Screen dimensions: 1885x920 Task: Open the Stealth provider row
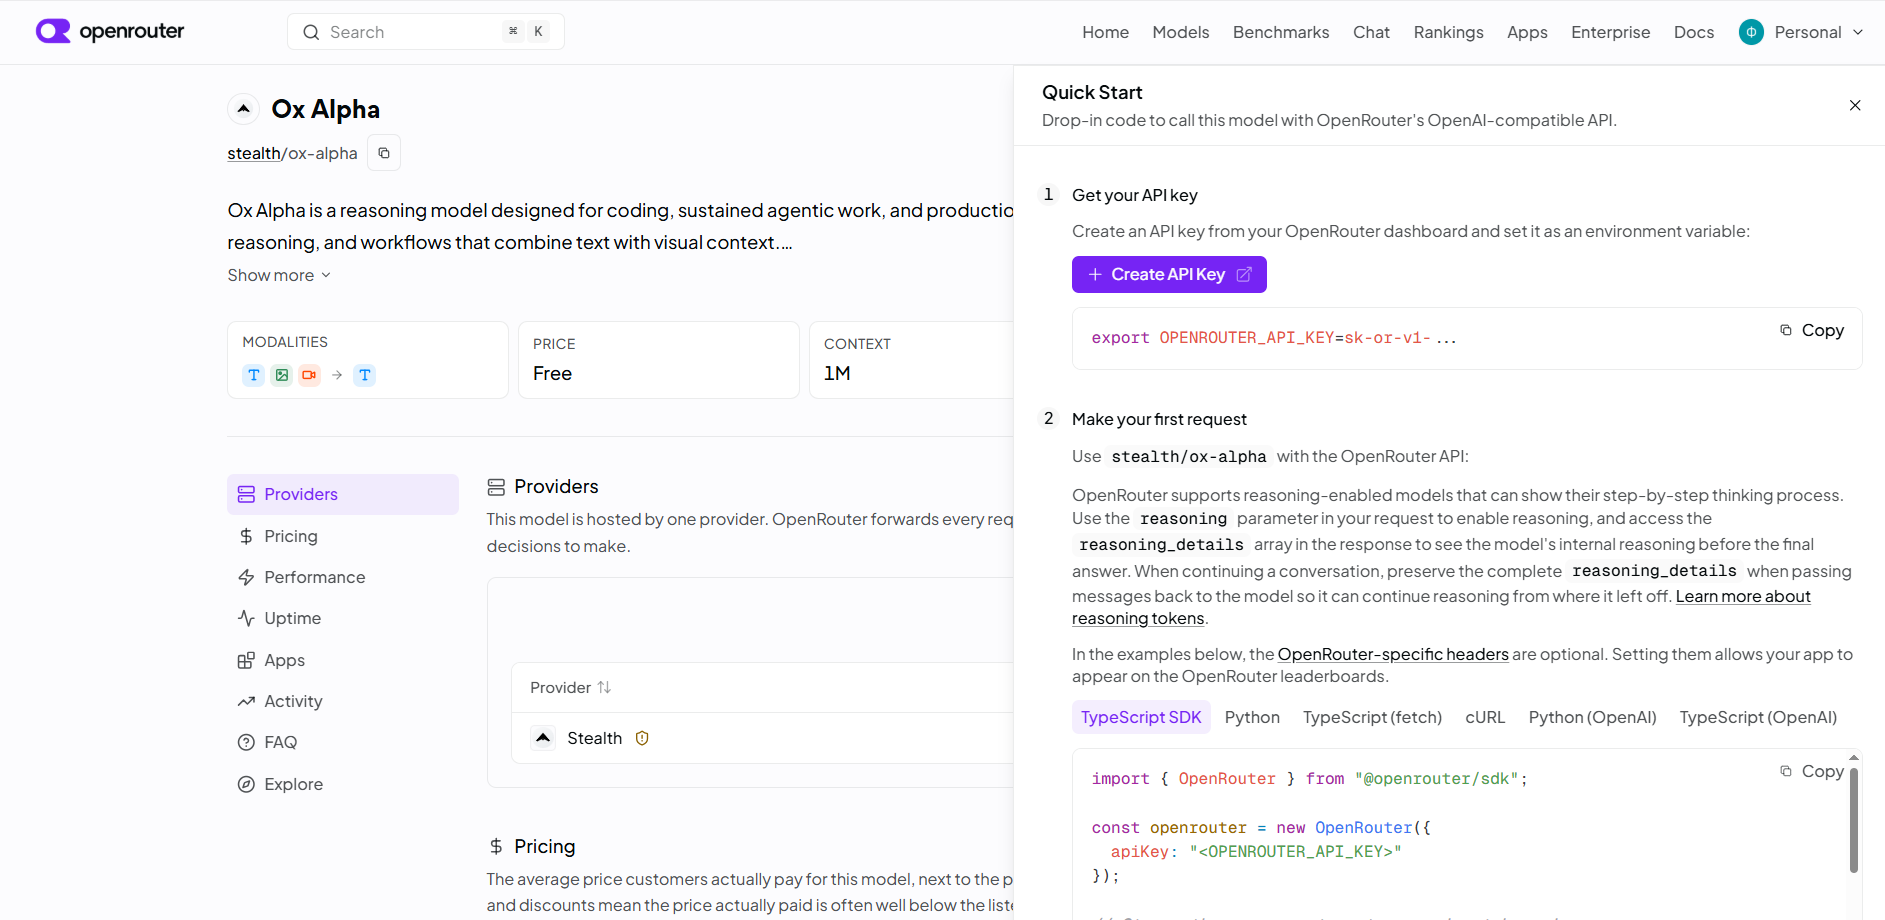click(x=763, y=738)
